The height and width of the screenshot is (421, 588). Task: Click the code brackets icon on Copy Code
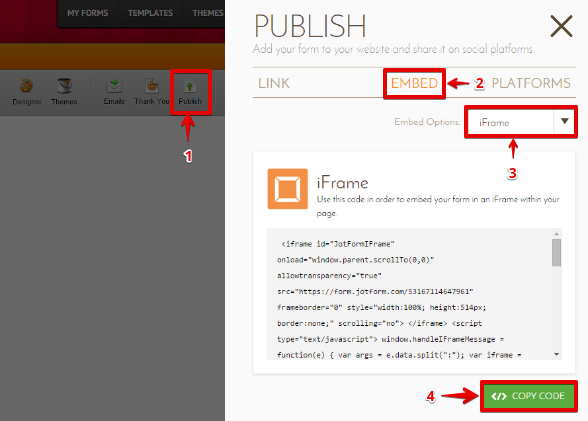point(499,396)
